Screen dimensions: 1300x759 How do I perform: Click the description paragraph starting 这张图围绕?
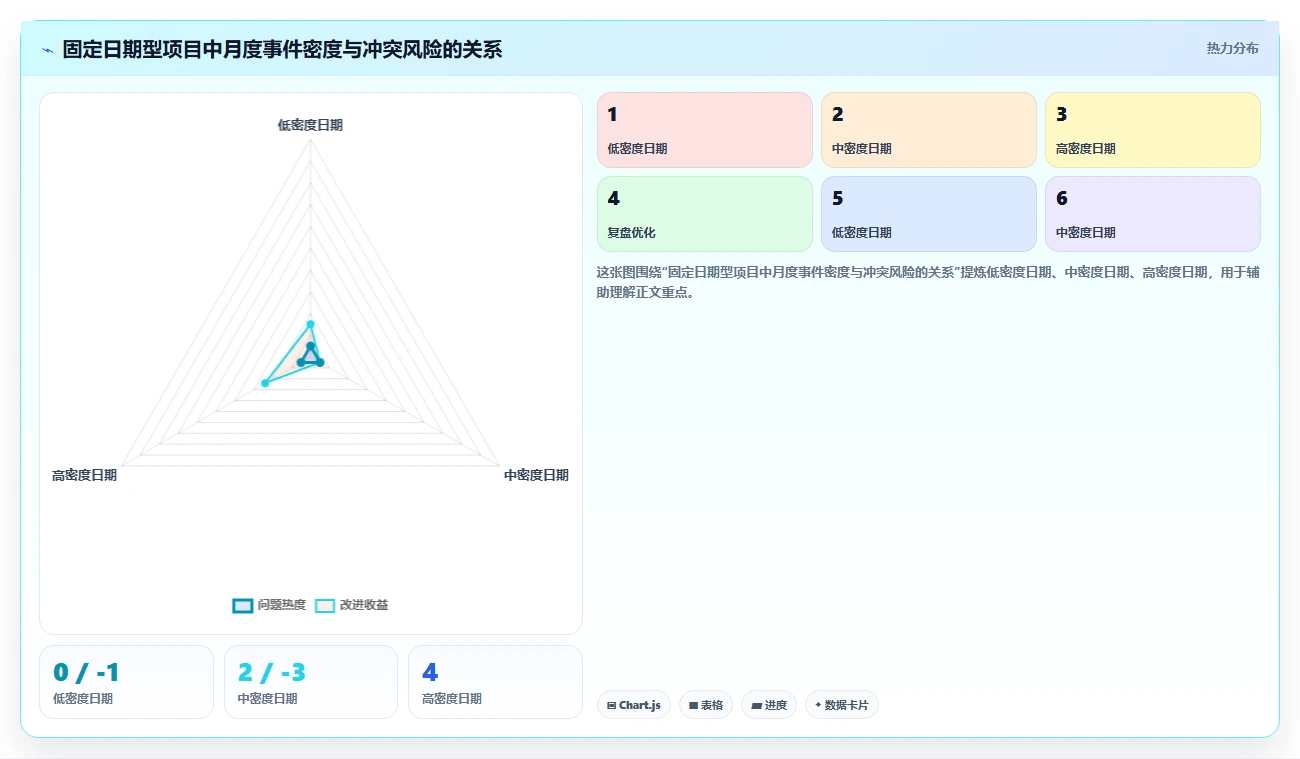[x=928, y=282]
